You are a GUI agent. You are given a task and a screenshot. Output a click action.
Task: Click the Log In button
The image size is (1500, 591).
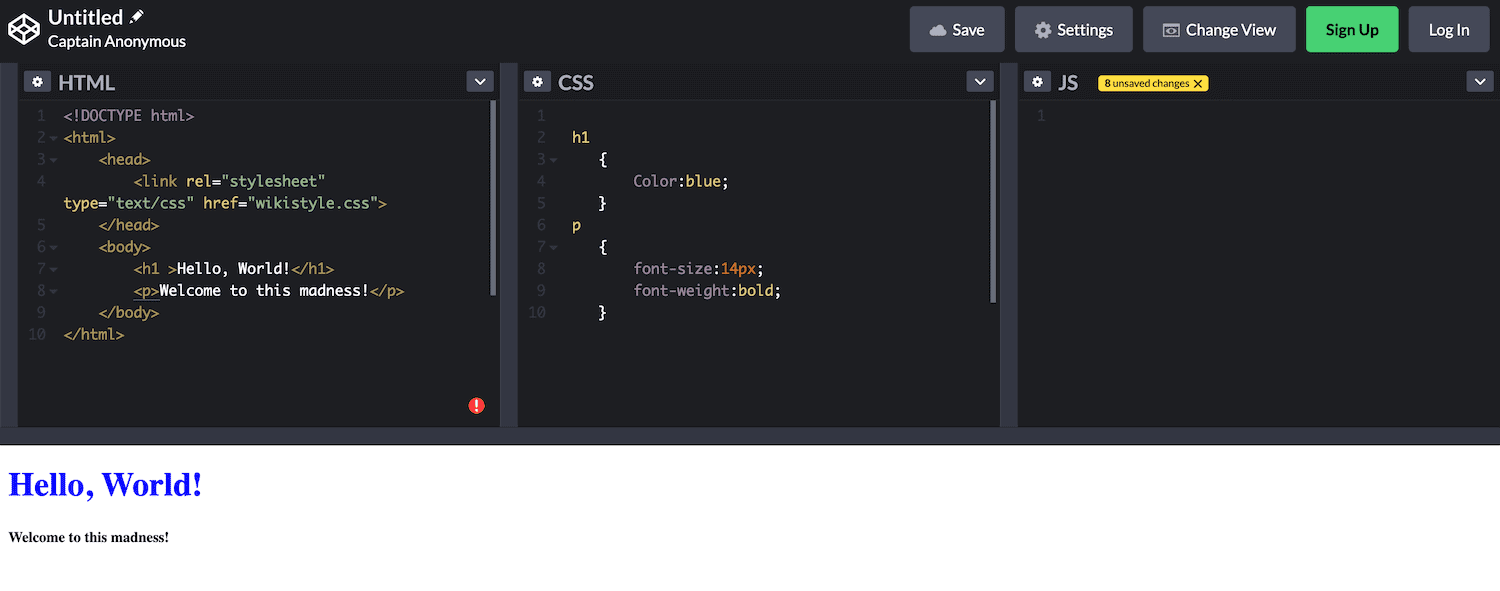click(1449, 29)
